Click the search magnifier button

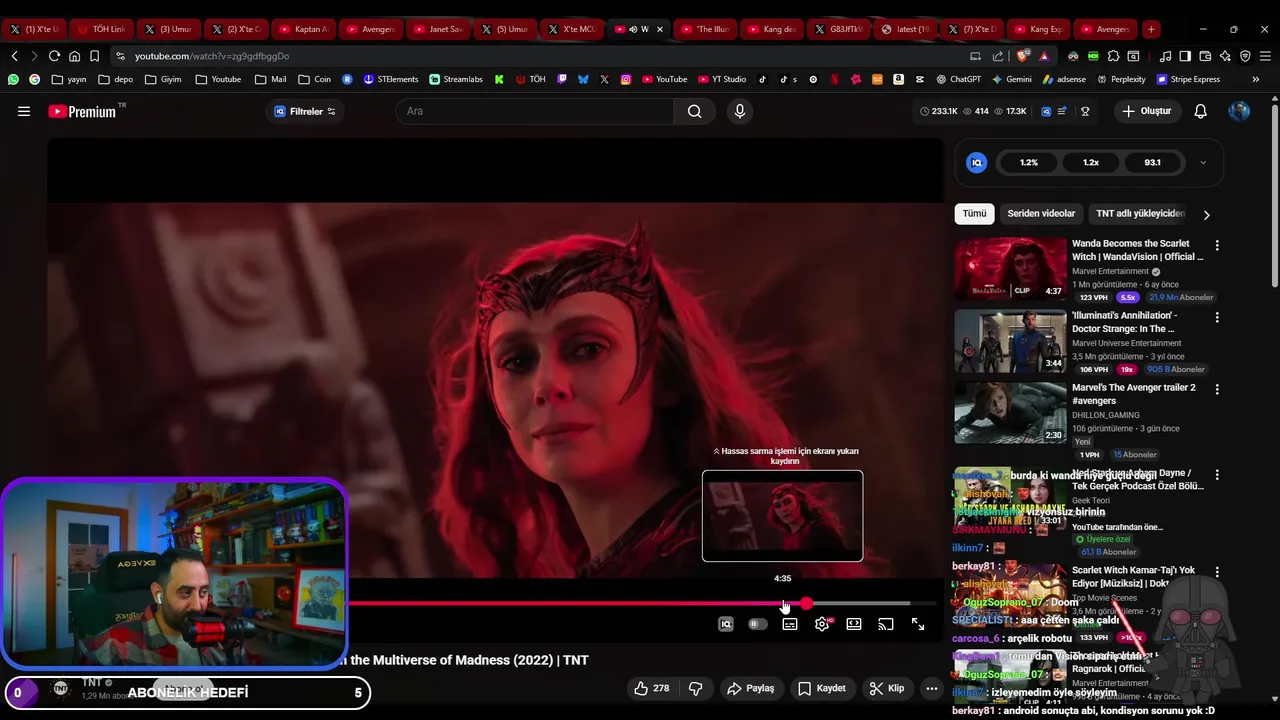695,111
